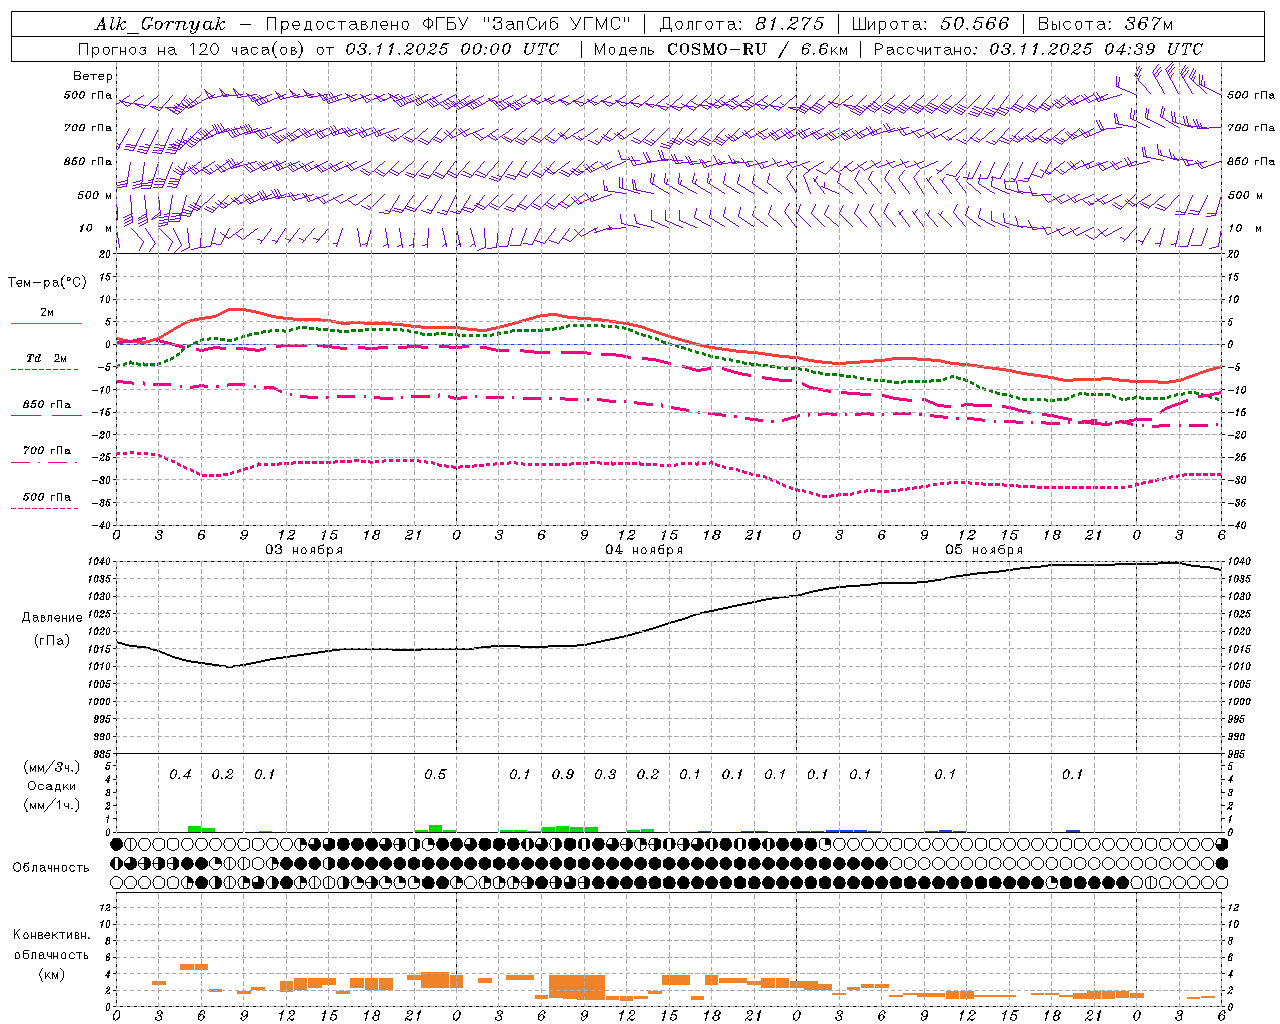This screenshot has height=1024, width=1280.
Task: Click the 2м red line legend entry
Action: (46, 315)
